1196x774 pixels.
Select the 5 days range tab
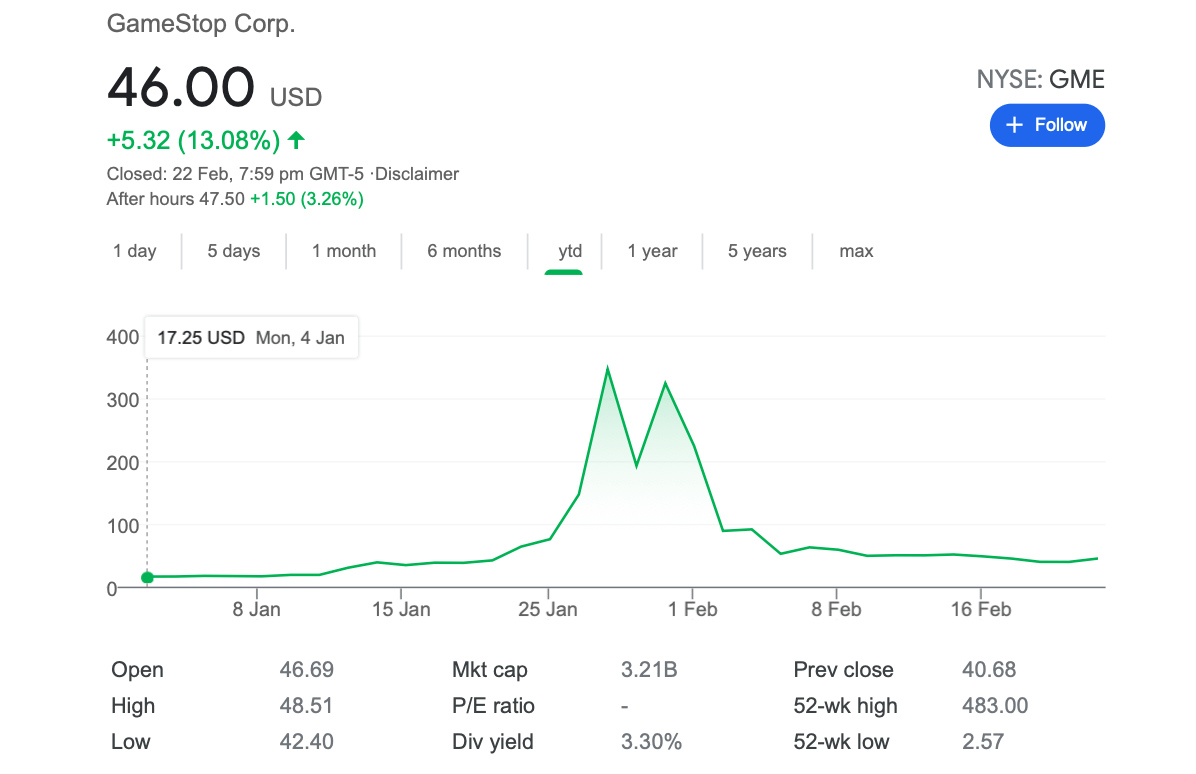(233, 251)
